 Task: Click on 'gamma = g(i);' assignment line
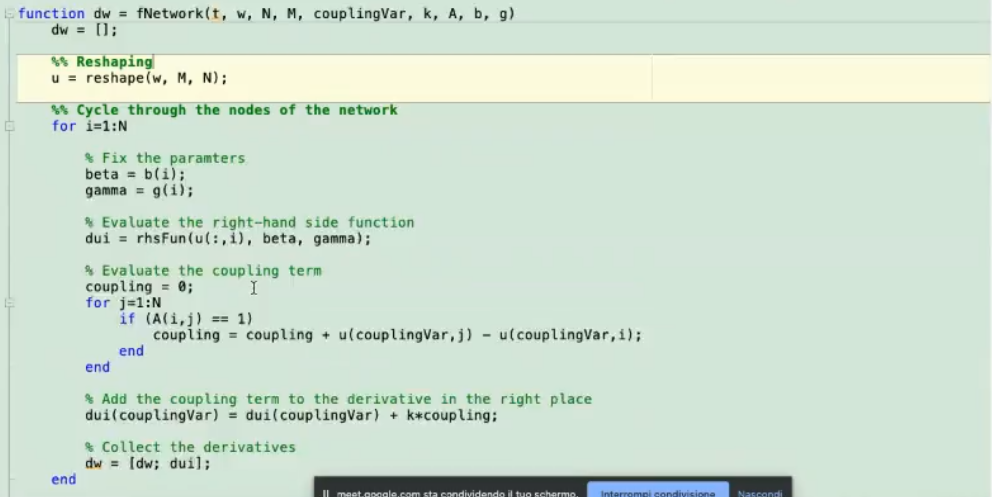click(139, 190)
